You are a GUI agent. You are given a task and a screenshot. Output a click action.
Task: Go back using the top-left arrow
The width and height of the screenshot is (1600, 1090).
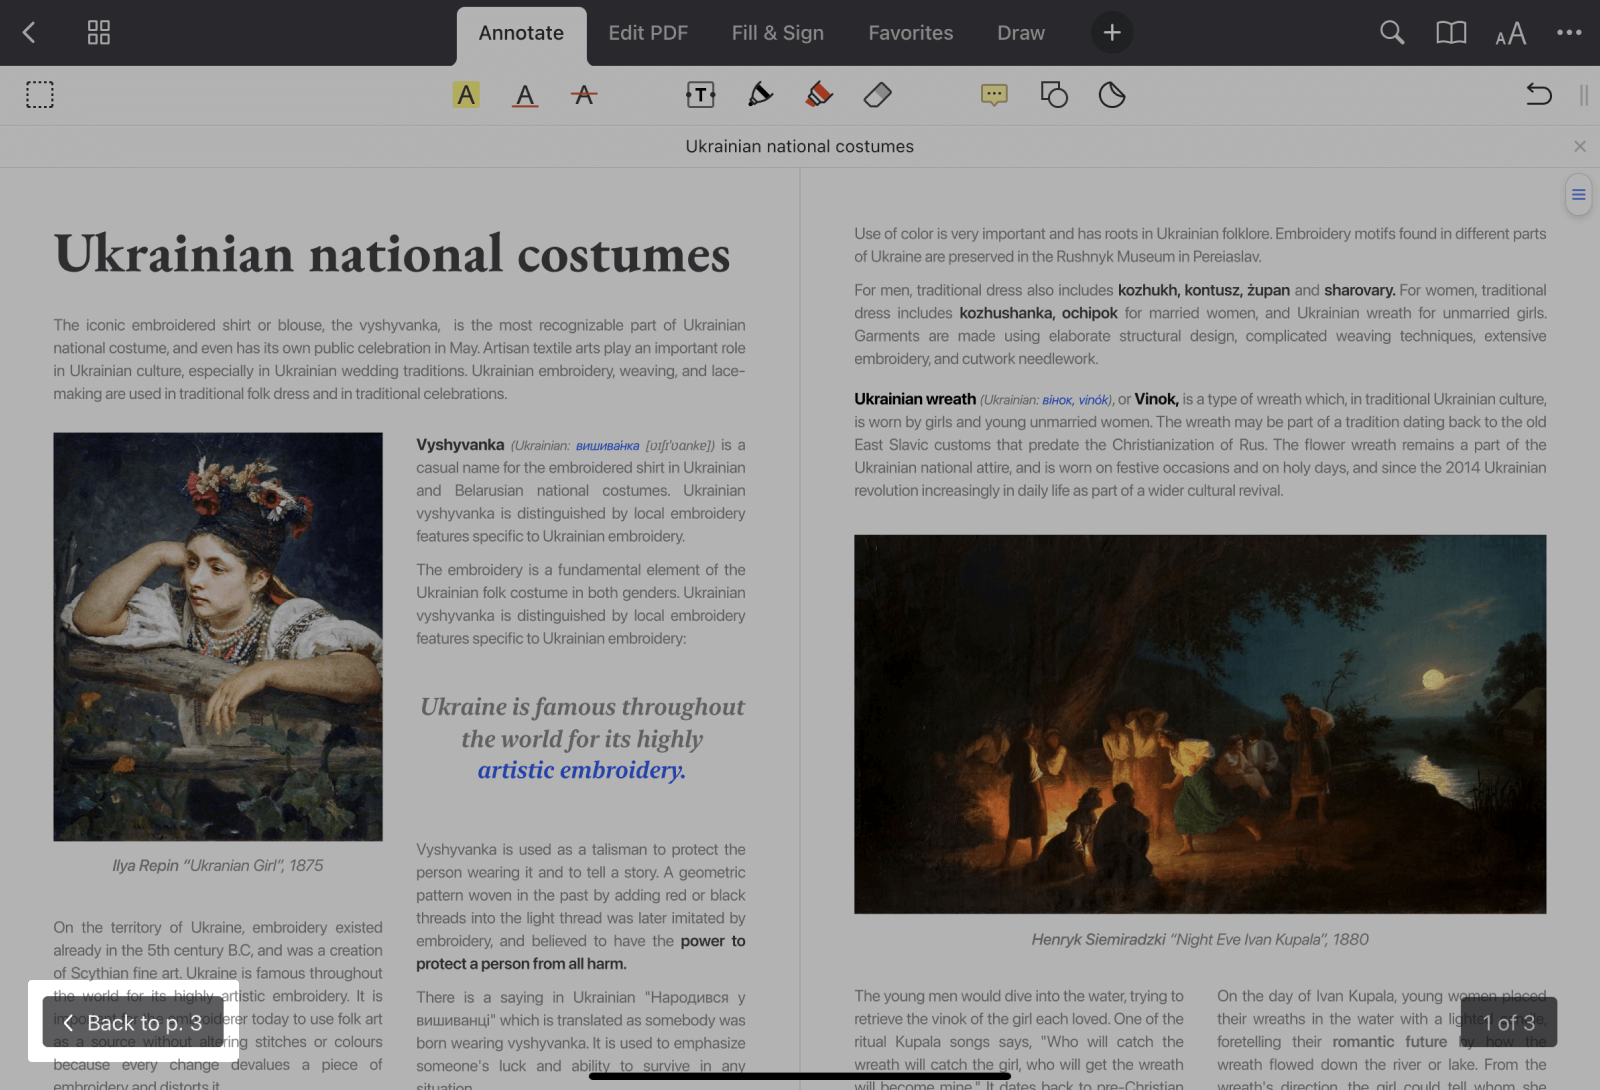tap(29, 33)
